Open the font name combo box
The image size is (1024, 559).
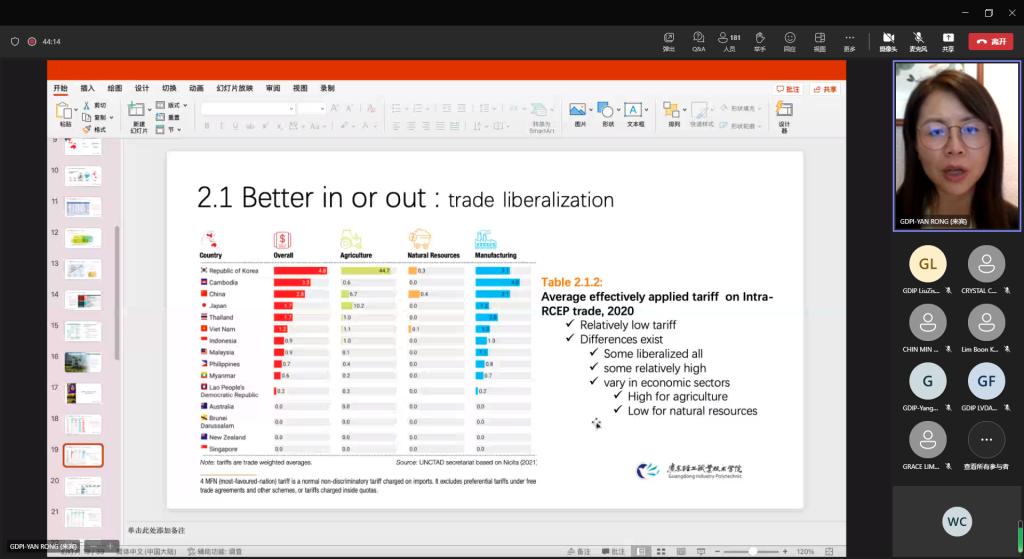coord(247,108)
